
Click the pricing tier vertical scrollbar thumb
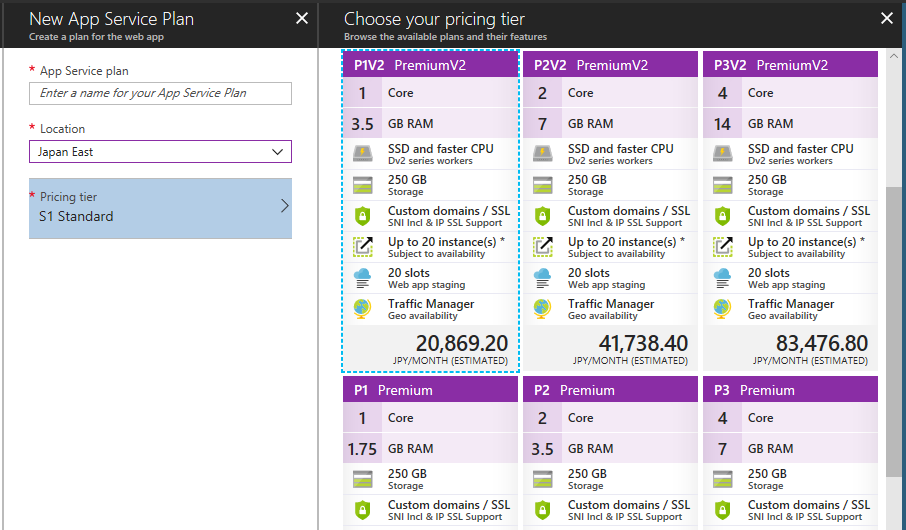coord(893,331)
